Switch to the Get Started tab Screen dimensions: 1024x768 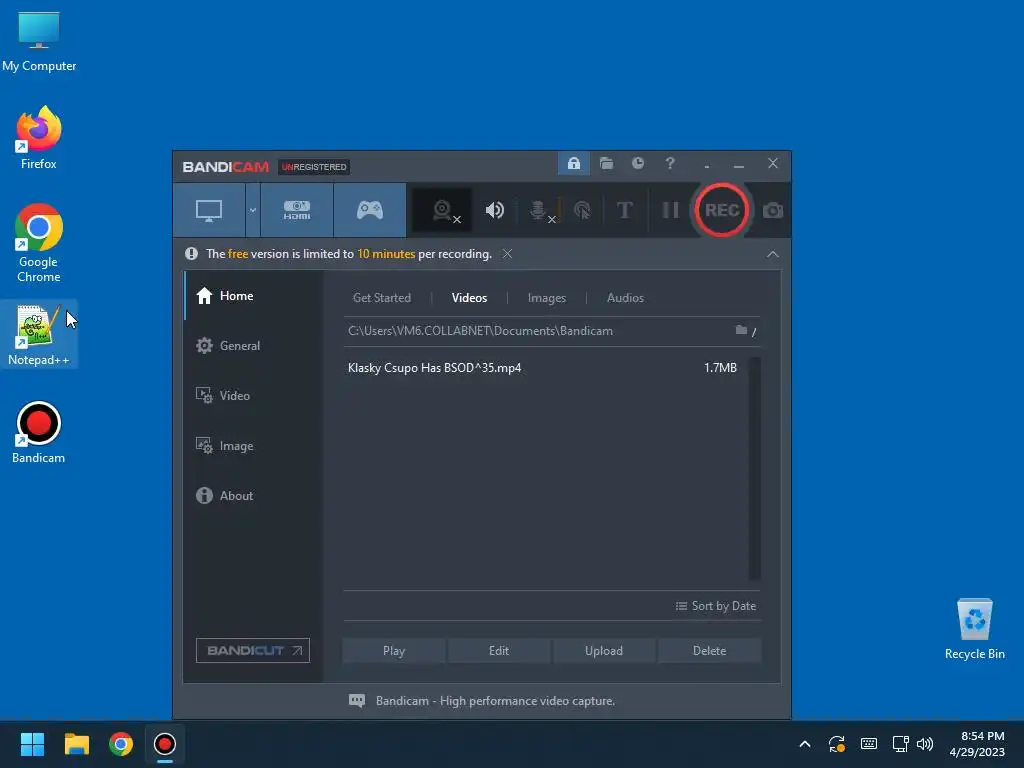[x=382, y=298]
